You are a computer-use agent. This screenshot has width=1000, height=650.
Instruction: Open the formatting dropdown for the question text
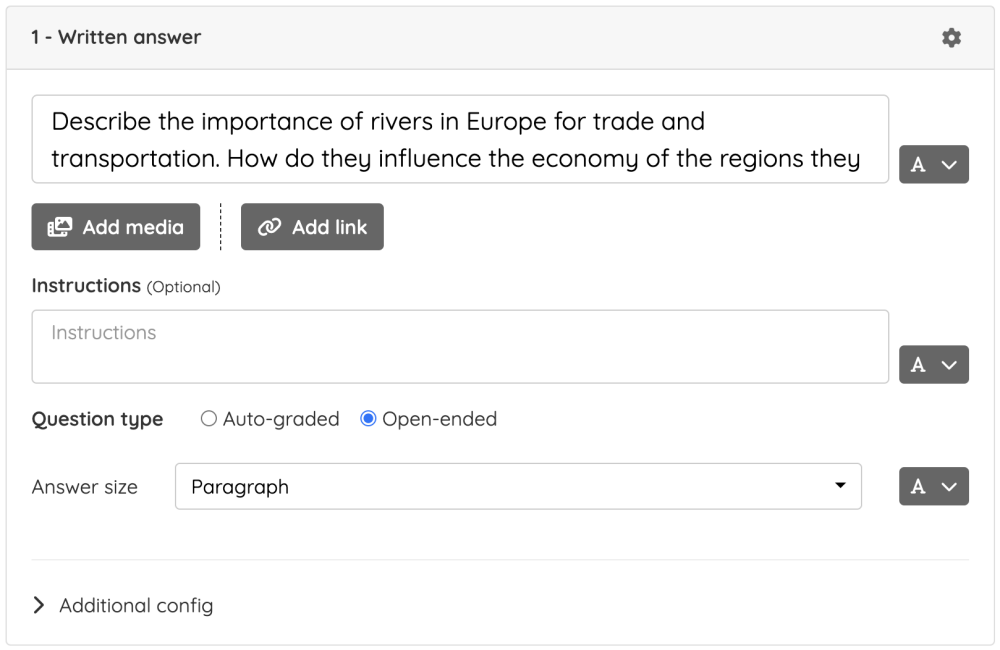coord(933,164)
